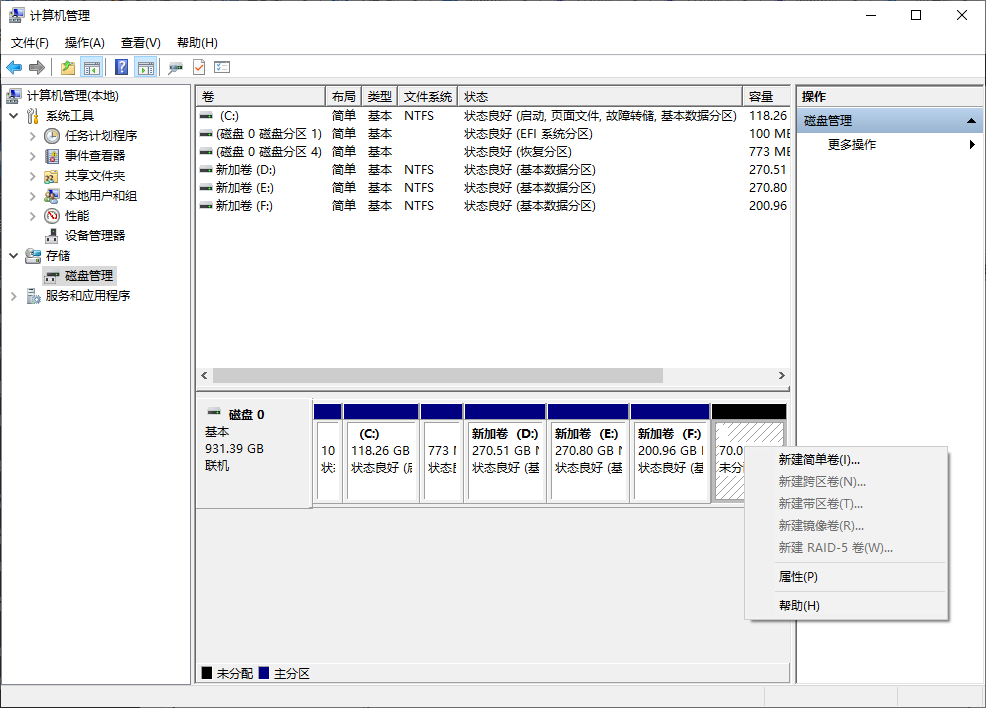Image resolution: width=986 pixels, height=708 pixels.
Task: Click the rightmost checklist toolbar icon
Action: 222,67
